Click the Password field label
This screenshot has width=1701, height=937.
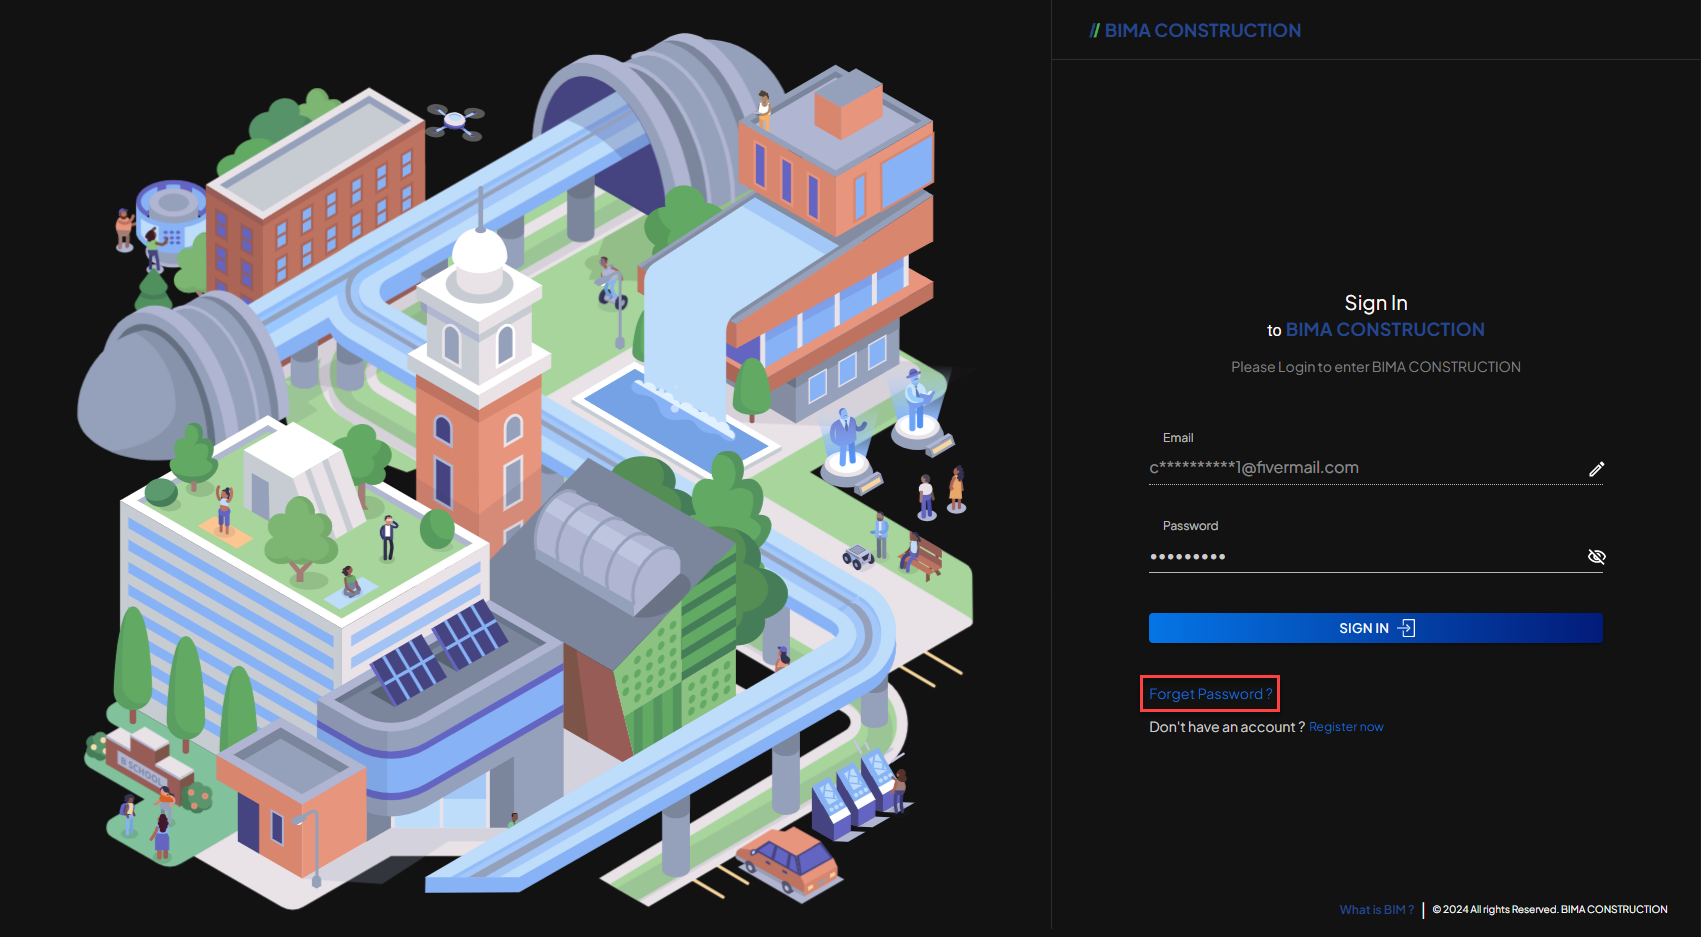point(1190,526)
